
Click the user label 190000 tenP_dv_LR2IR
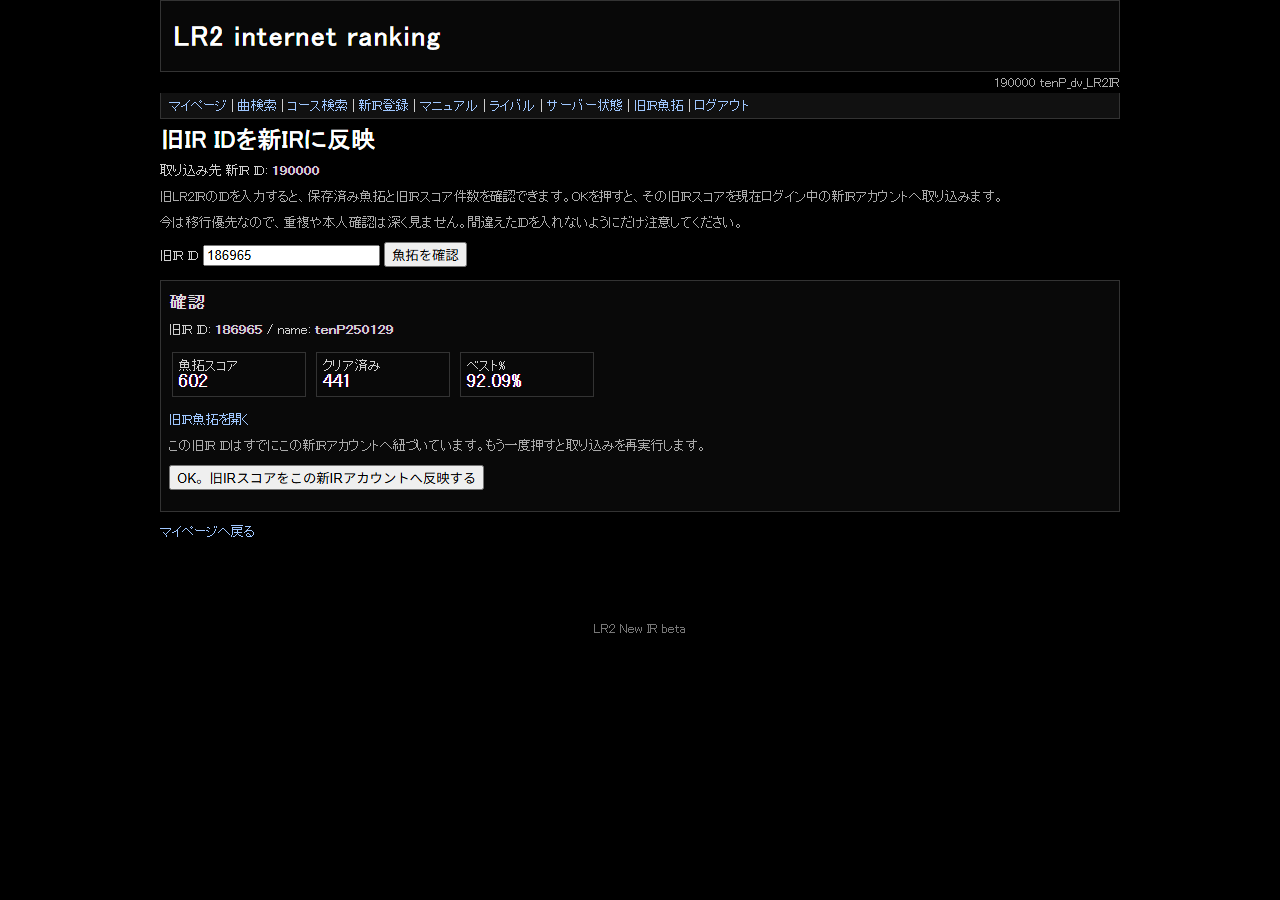click(1056, 83)
